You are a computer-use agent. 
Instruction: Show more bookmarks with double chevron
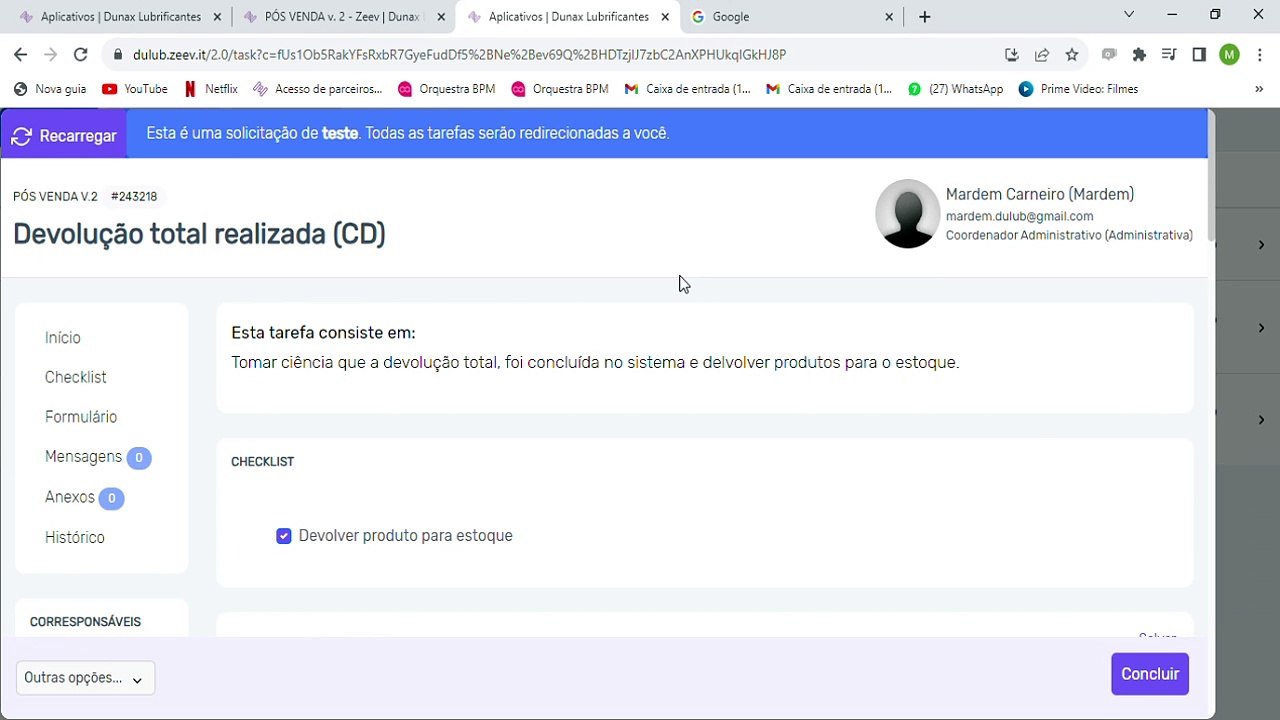tap(1259, 89)
